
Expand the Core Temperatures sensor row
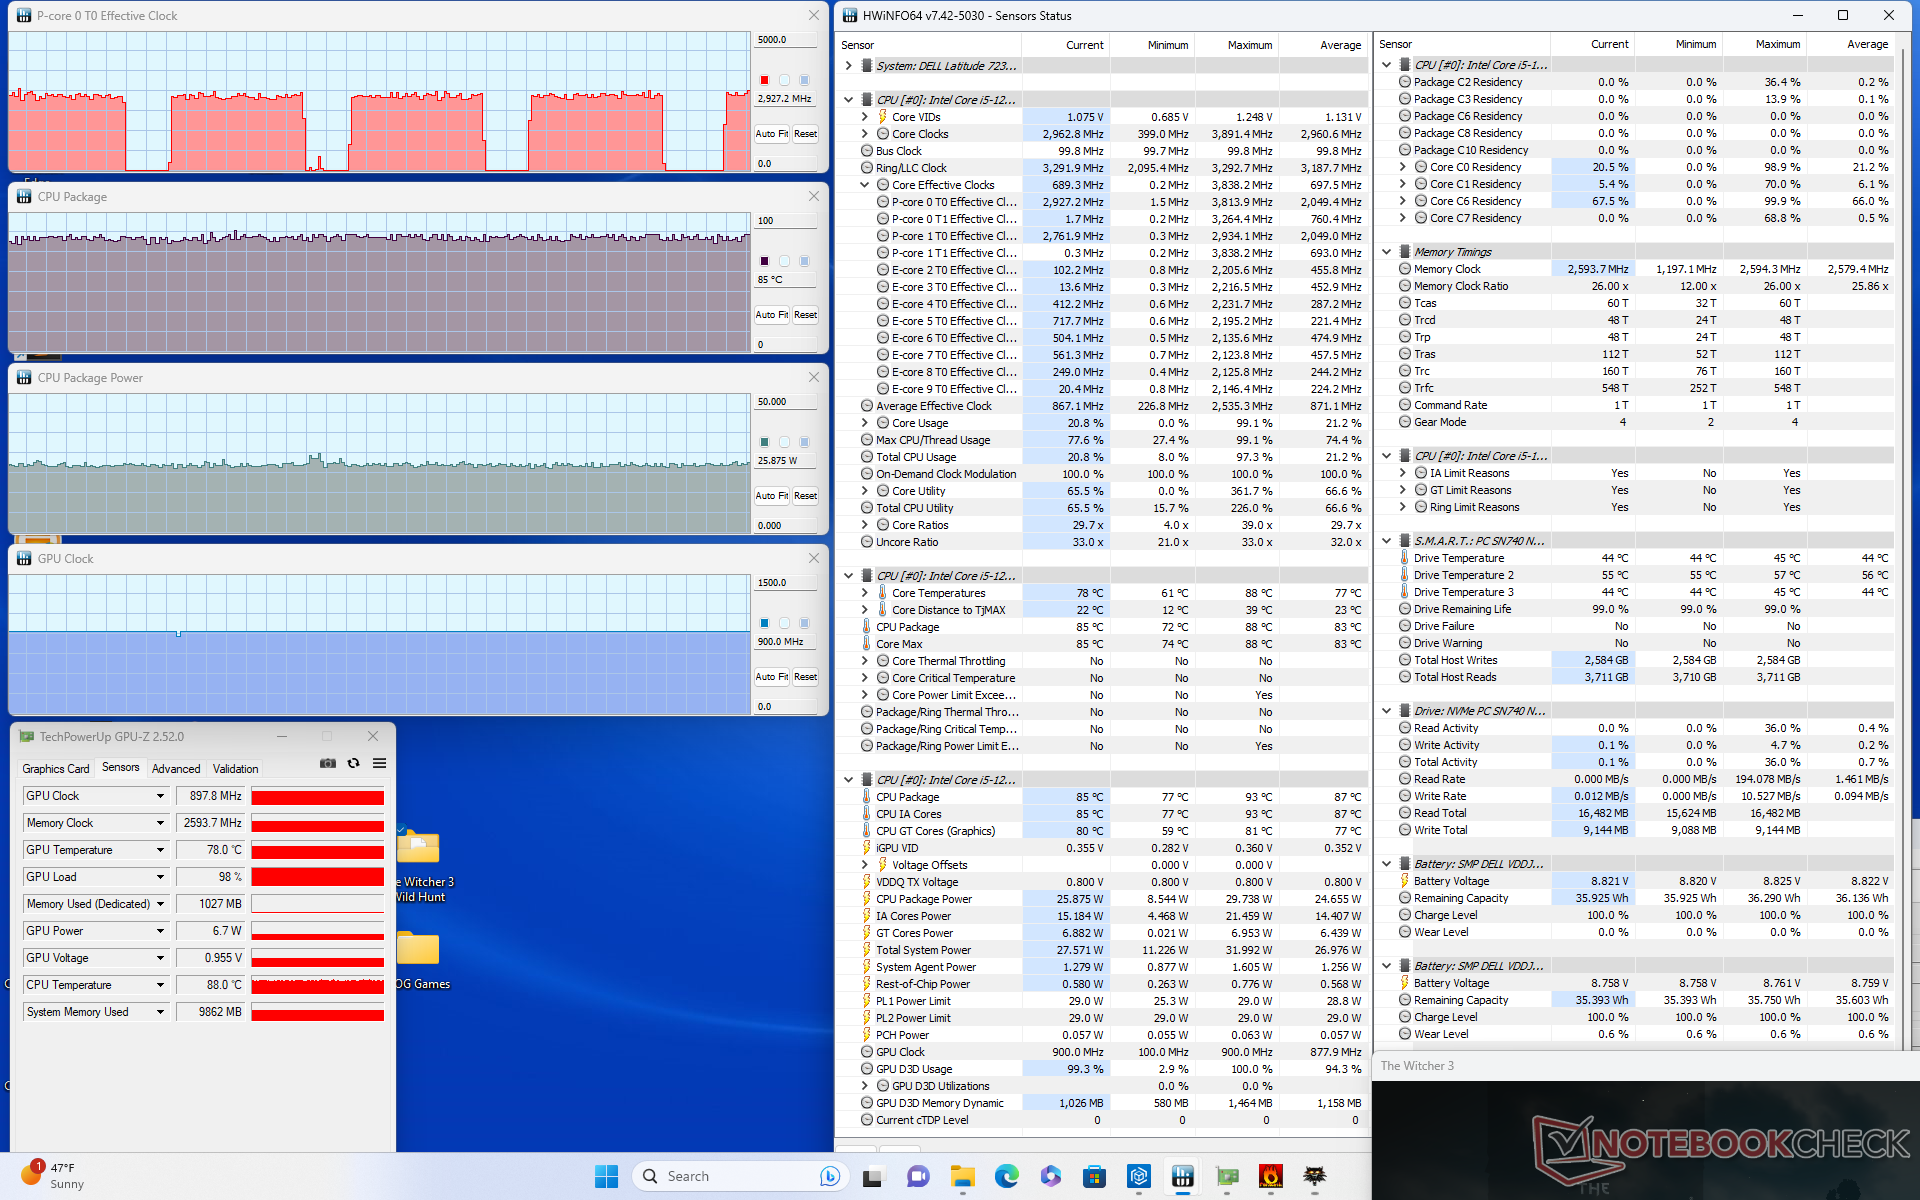point(865,593)
